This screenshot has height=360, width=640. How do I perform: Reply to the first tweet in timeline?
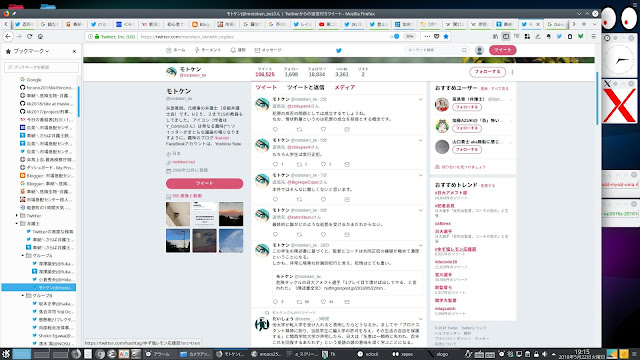click(276, 129)
